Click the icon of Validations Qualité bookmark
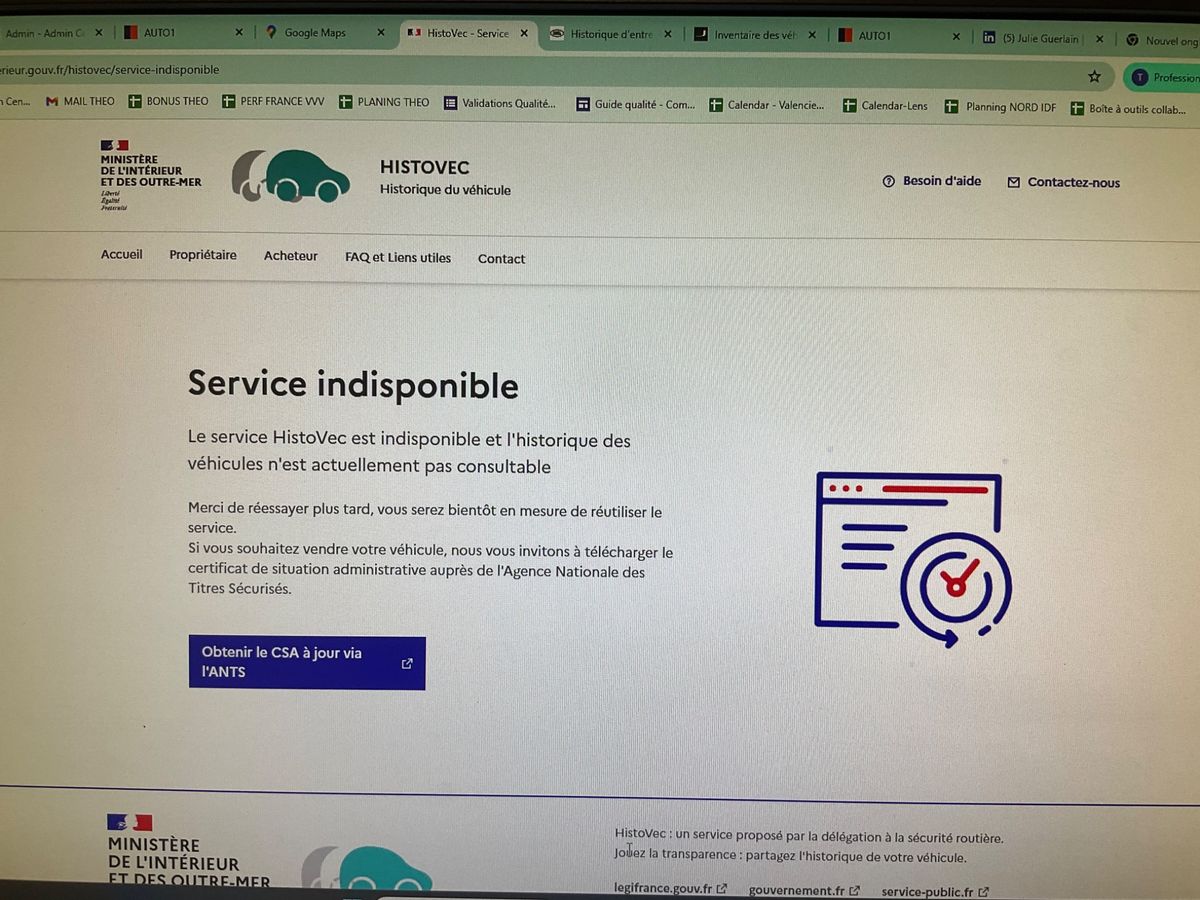The image size is (1200, 900). pos(450,103)
